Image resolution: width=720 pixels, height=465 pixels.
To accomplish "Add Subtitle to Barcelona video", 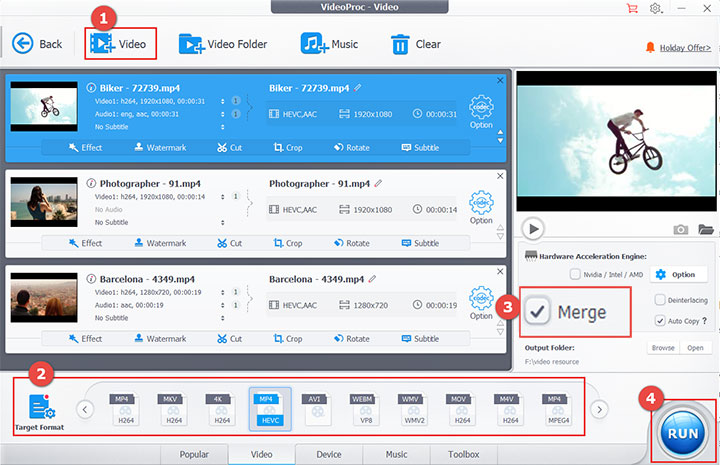I will pyautogui.click(x=420, y=338).
